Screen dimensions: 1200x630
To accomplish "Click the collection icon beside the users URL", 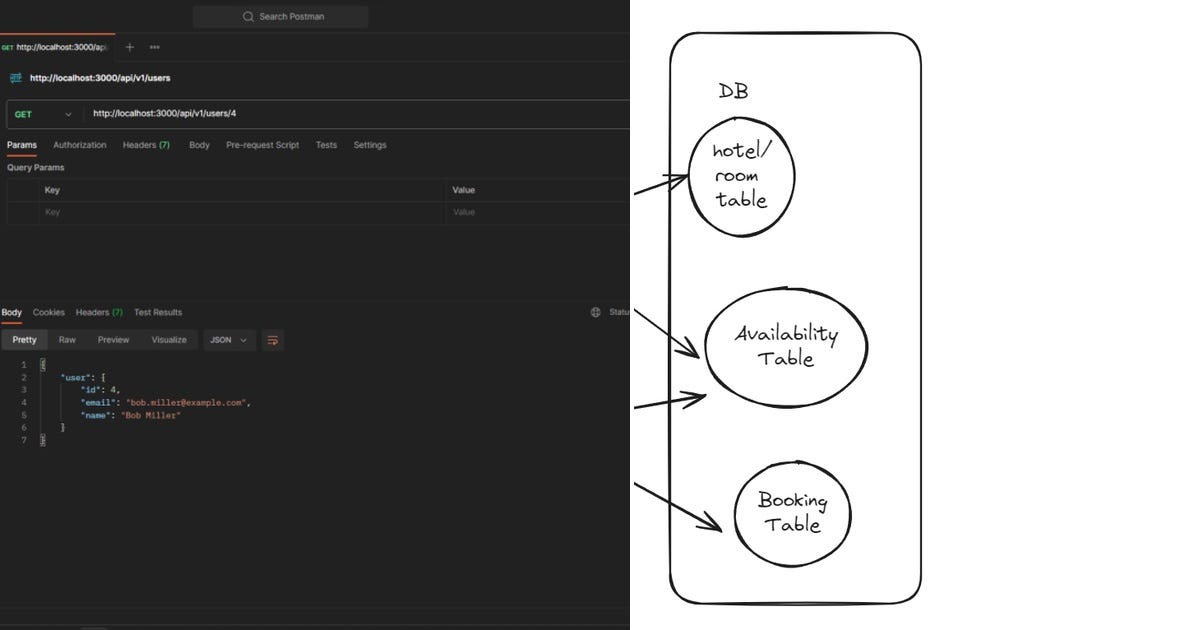I will pyautogui.click(x=14, y=77).
